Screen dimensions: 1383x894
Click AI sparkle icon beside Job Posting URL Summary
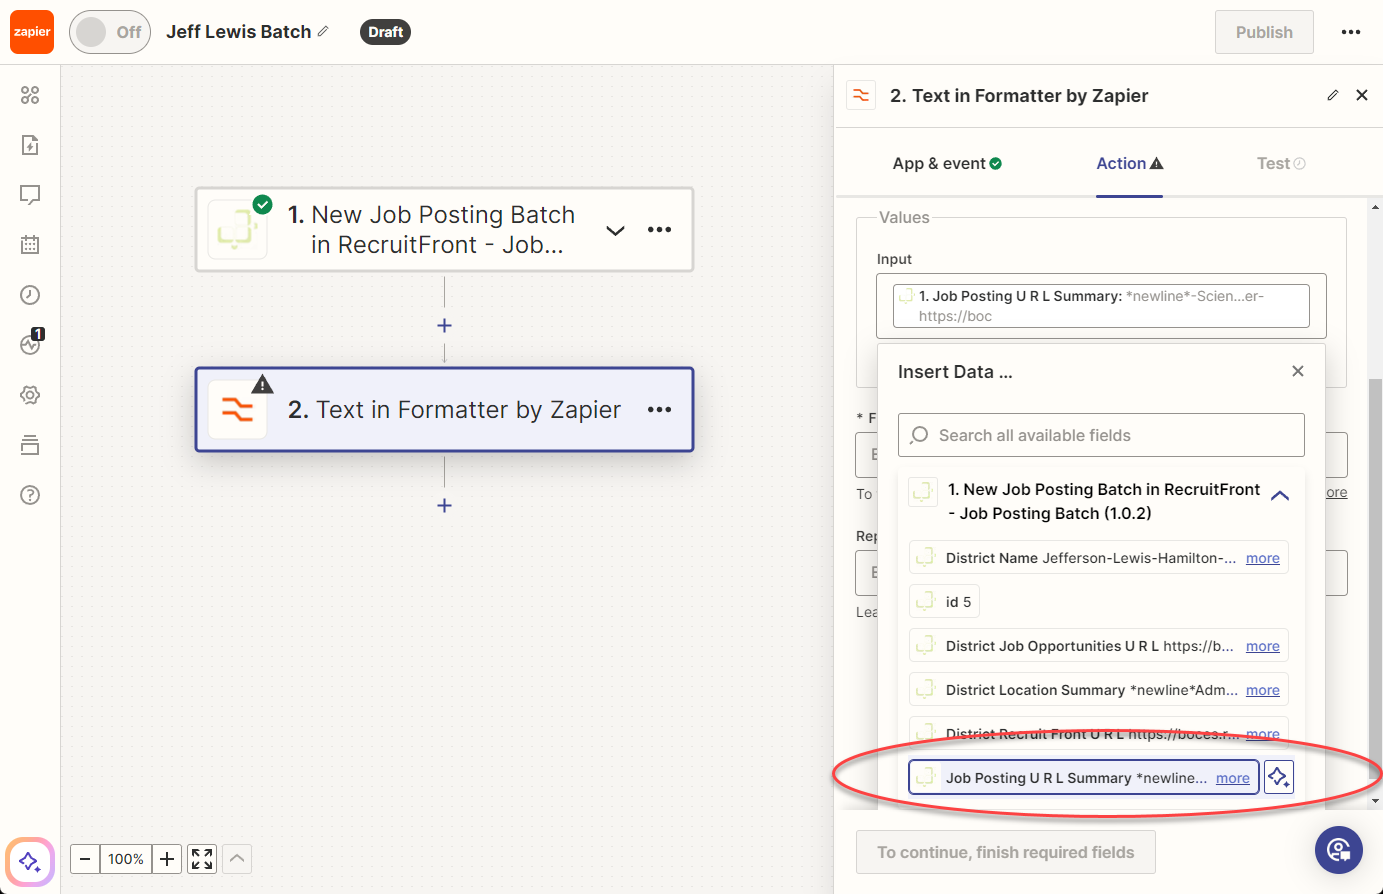coord(1279,777)
